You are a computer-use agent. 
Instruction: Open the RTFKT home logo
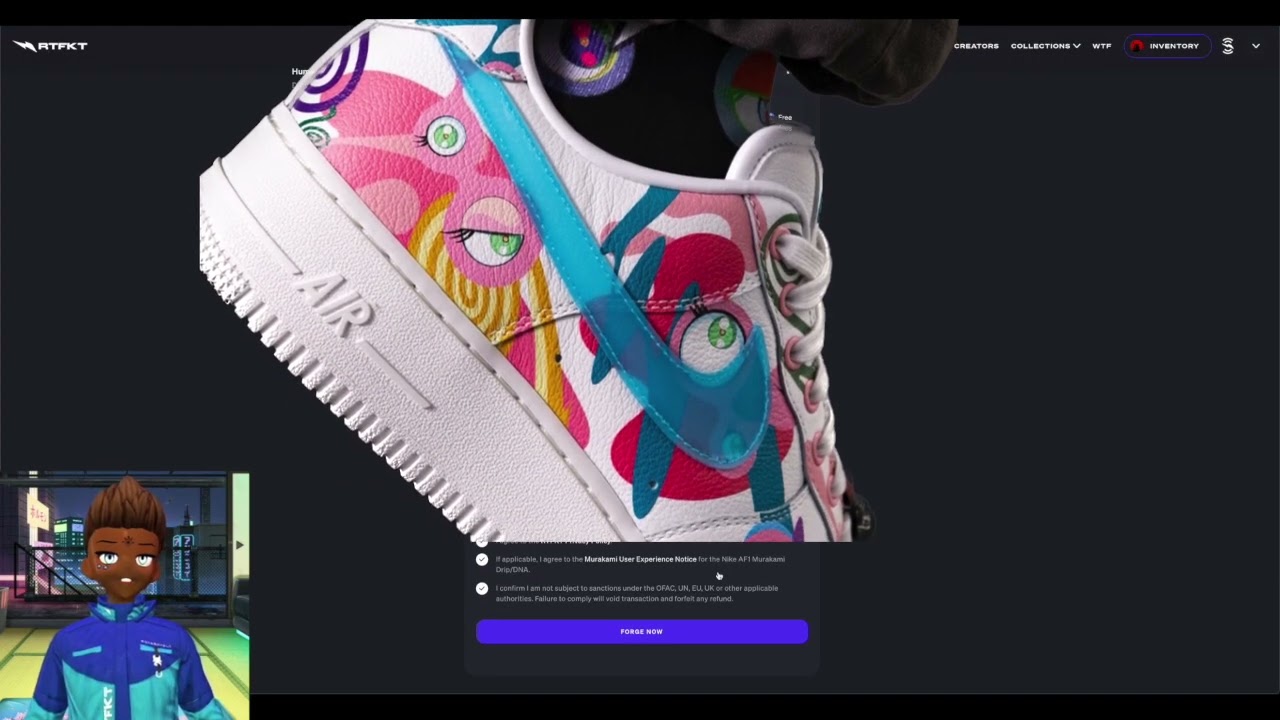[x=50, y=45]
